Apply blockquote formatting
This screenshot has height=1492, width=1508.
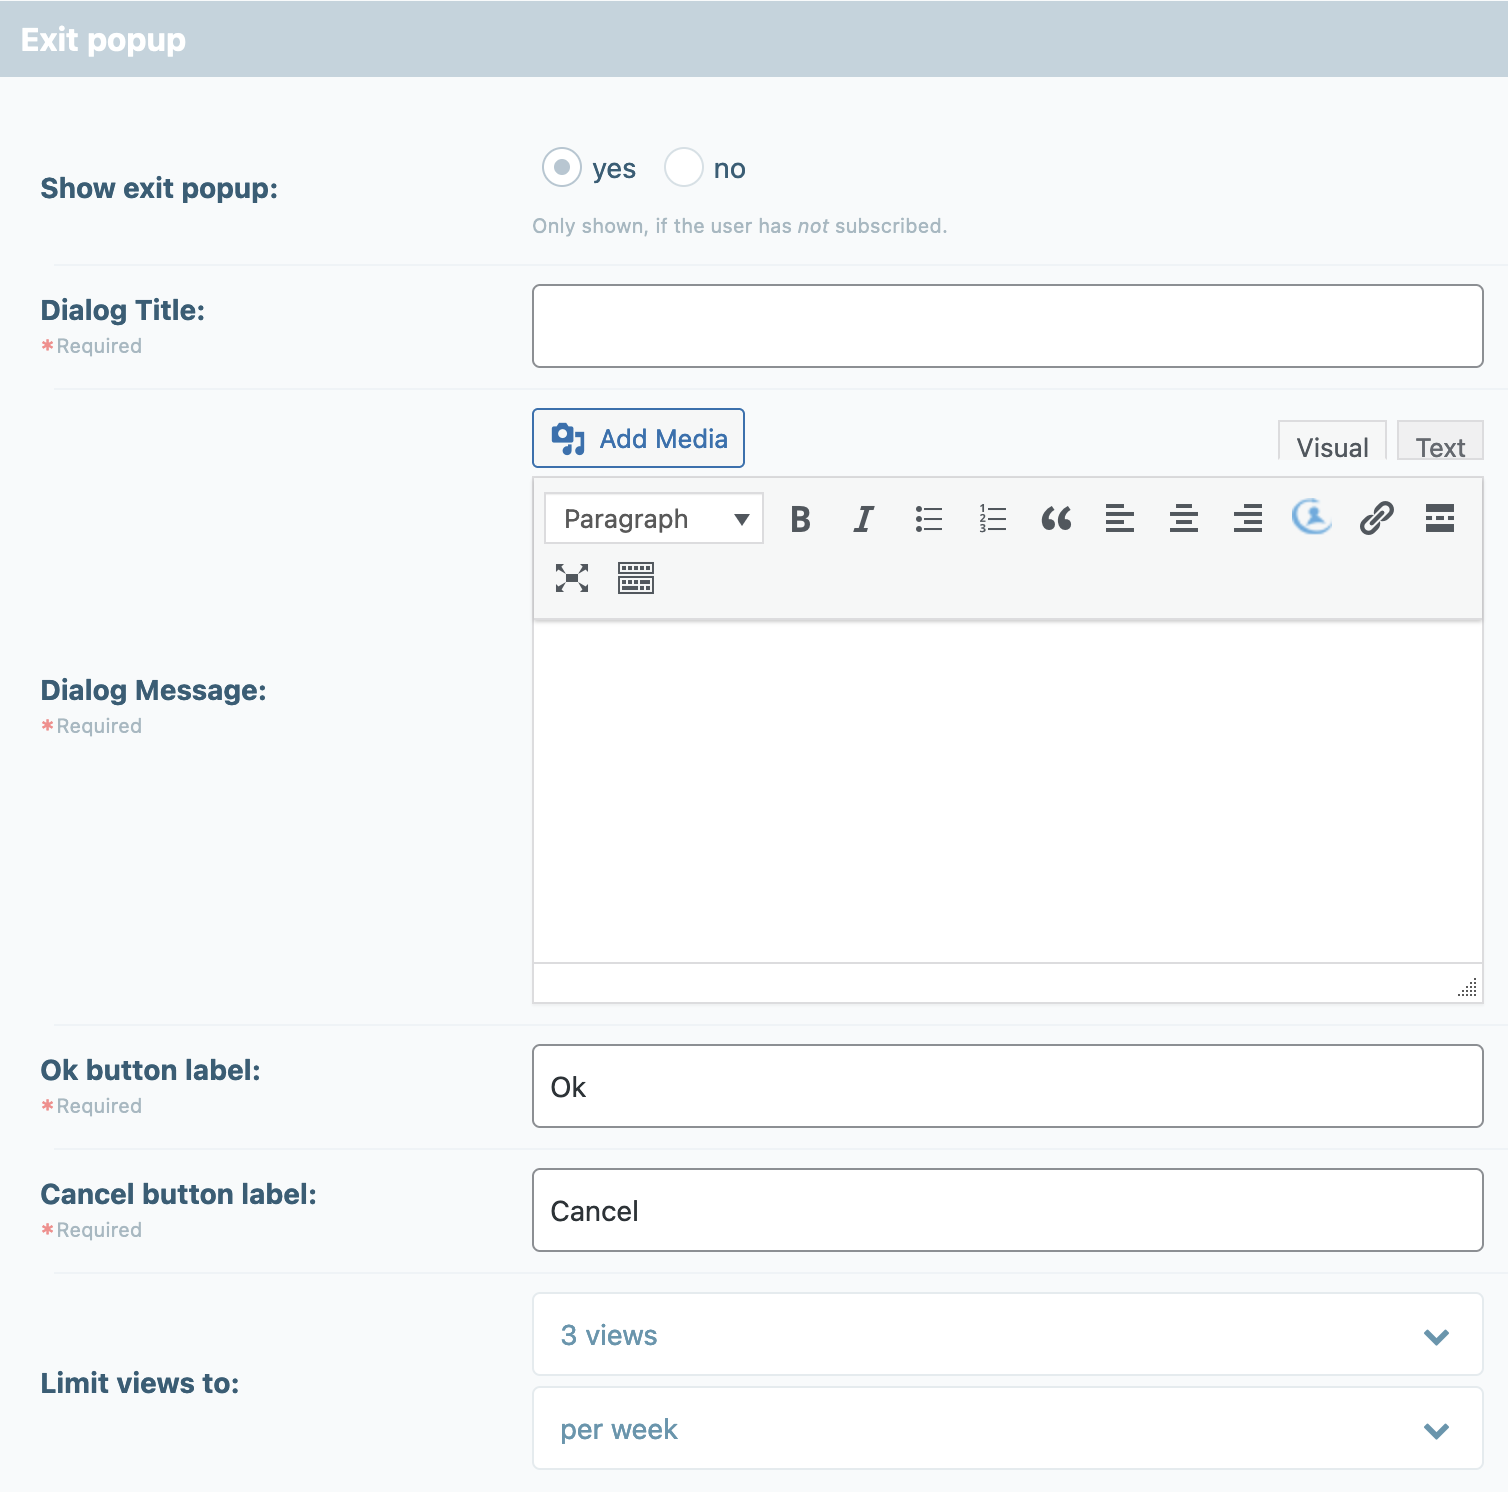(1056, 519)
